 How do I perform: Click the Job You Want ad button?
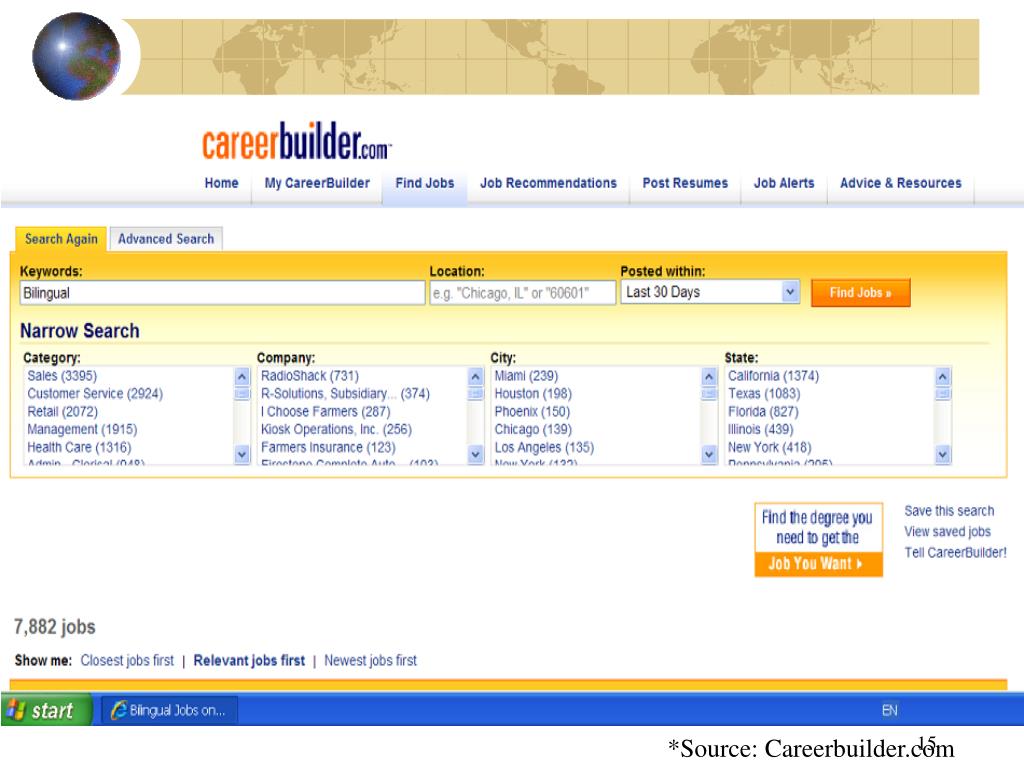(818, 564)
